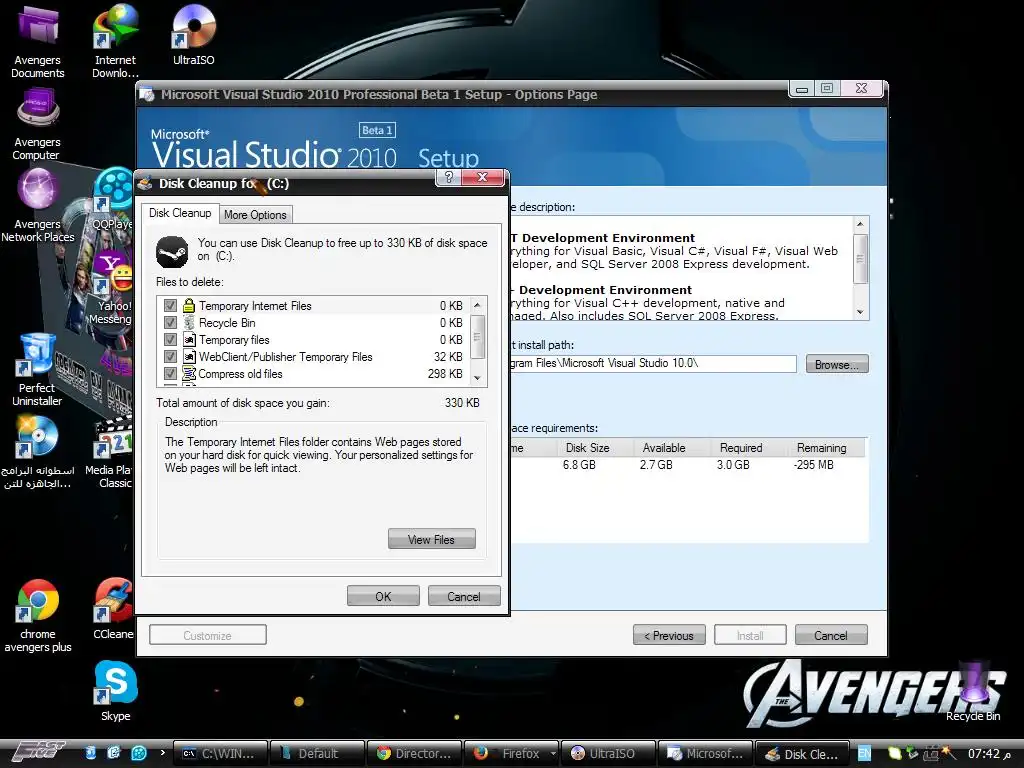Screen dimensions: 1024x768
Task: Click the -295 MB remaining value
Action: [x=813, y=465]
